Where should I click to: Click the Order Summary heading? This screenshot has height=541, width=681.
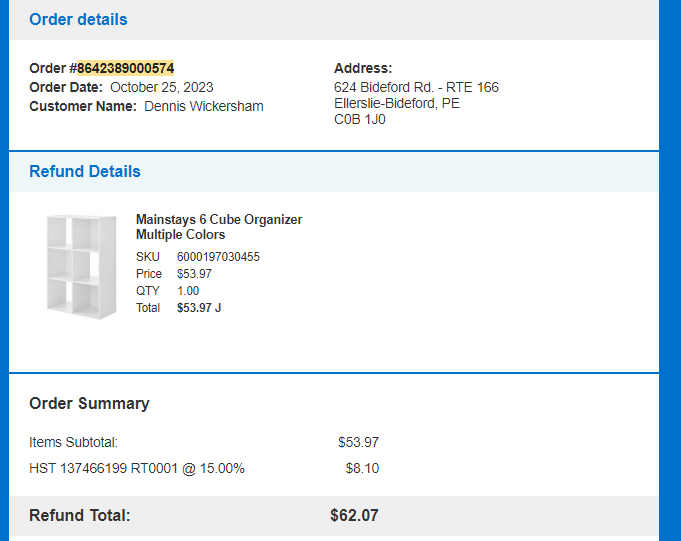tap(89, 403)
